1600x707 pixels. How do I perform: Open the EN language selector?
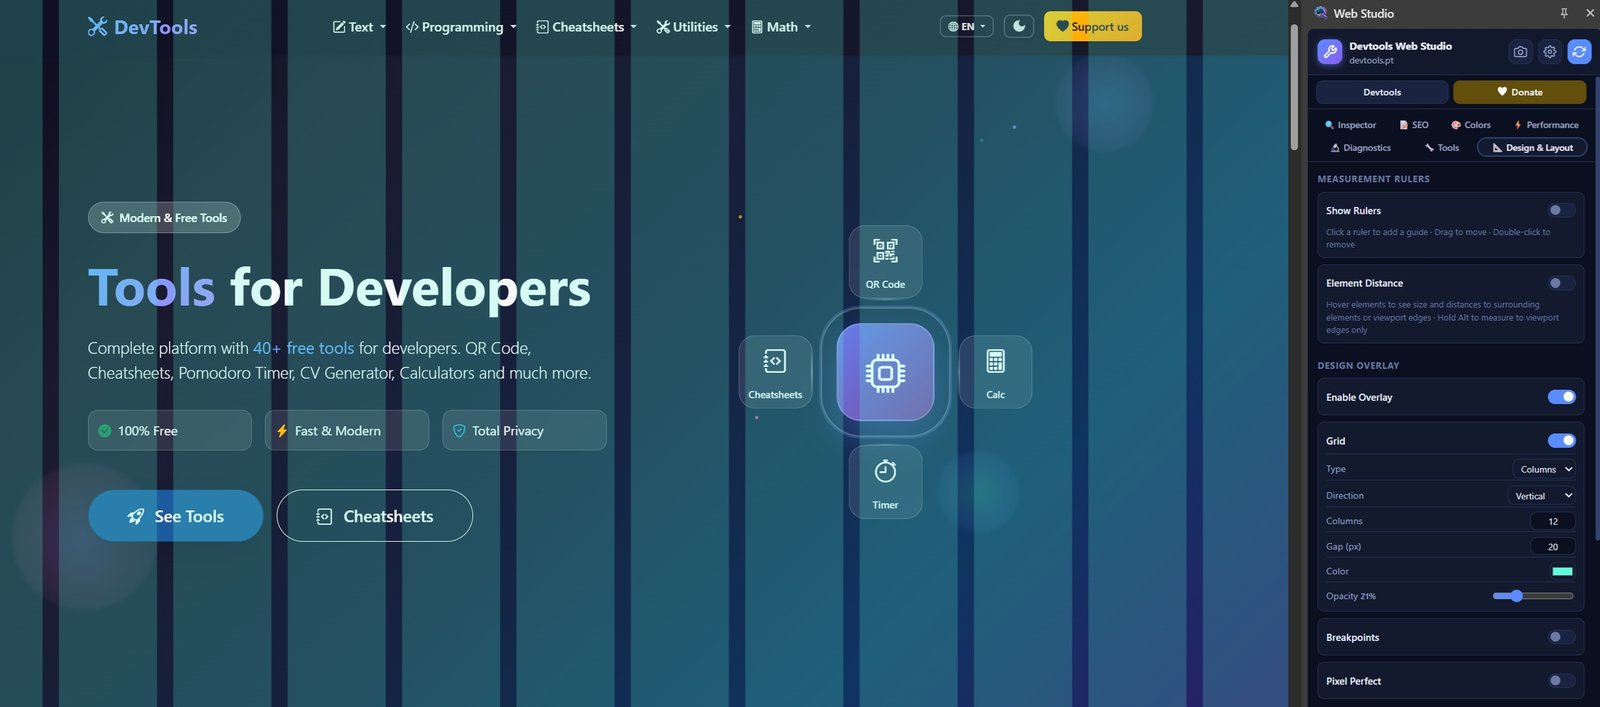[x=966, y=27]
